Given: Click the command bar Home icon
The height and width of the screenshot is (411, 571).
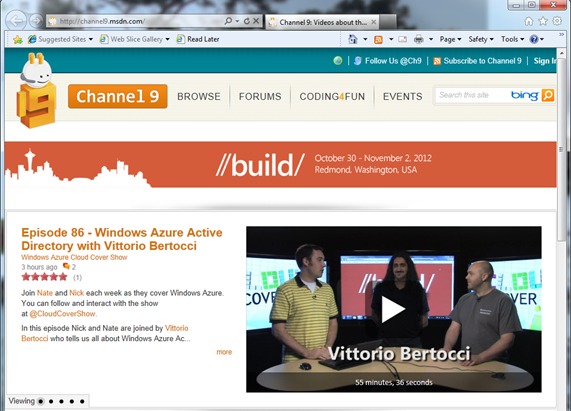Looking at the screenshot, I should (x=353, y=39).
